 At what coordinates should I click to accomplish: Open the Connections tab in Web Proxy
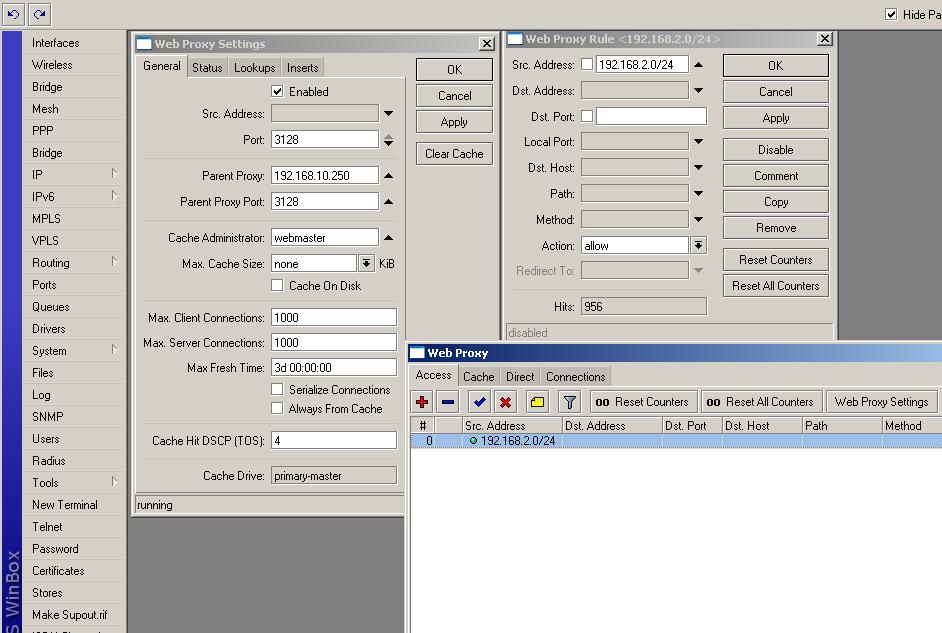(575, 377)
